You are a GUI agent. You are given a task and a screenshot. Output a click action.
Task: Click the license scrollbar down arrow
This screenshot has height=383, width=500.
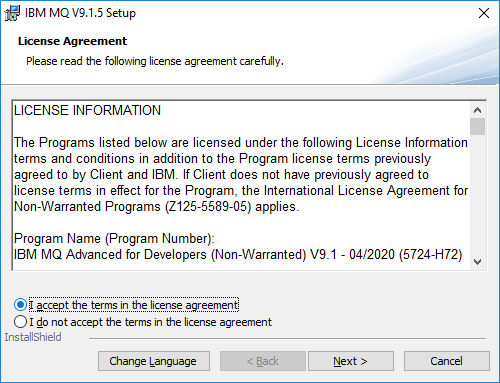(477, 262)
